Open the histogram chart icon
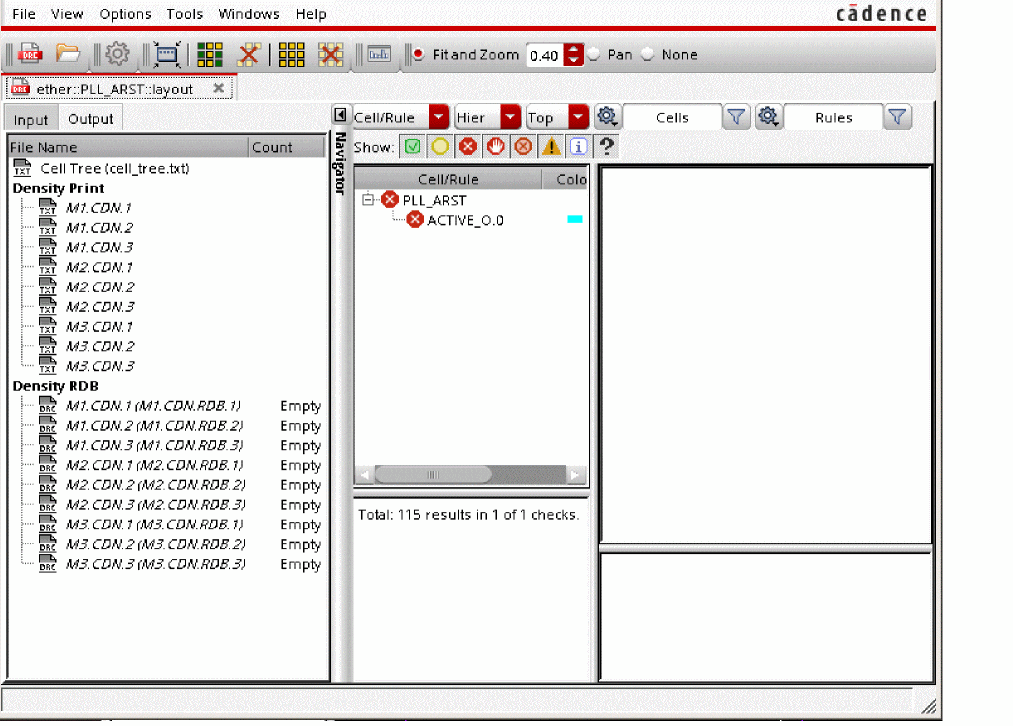 point(379,54)
